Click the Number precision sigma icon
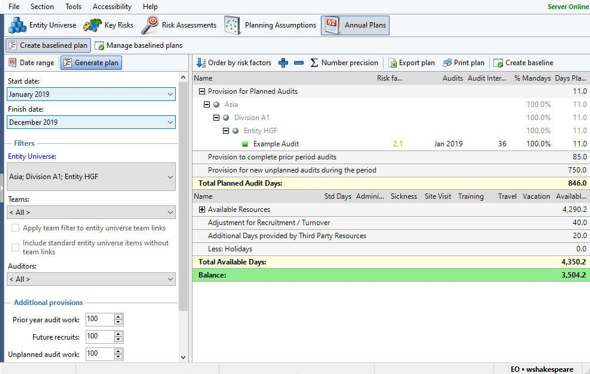Viewport: 590px width, 374px height. (314, 63)
